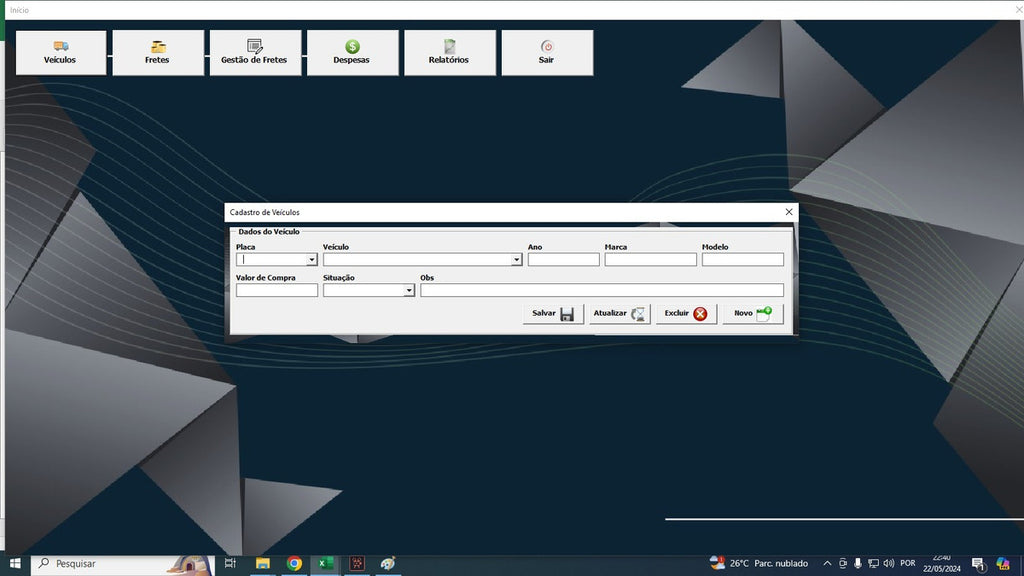
Task: Expand the Situação dropdown arrow
Action: click(x=409, y=291)
